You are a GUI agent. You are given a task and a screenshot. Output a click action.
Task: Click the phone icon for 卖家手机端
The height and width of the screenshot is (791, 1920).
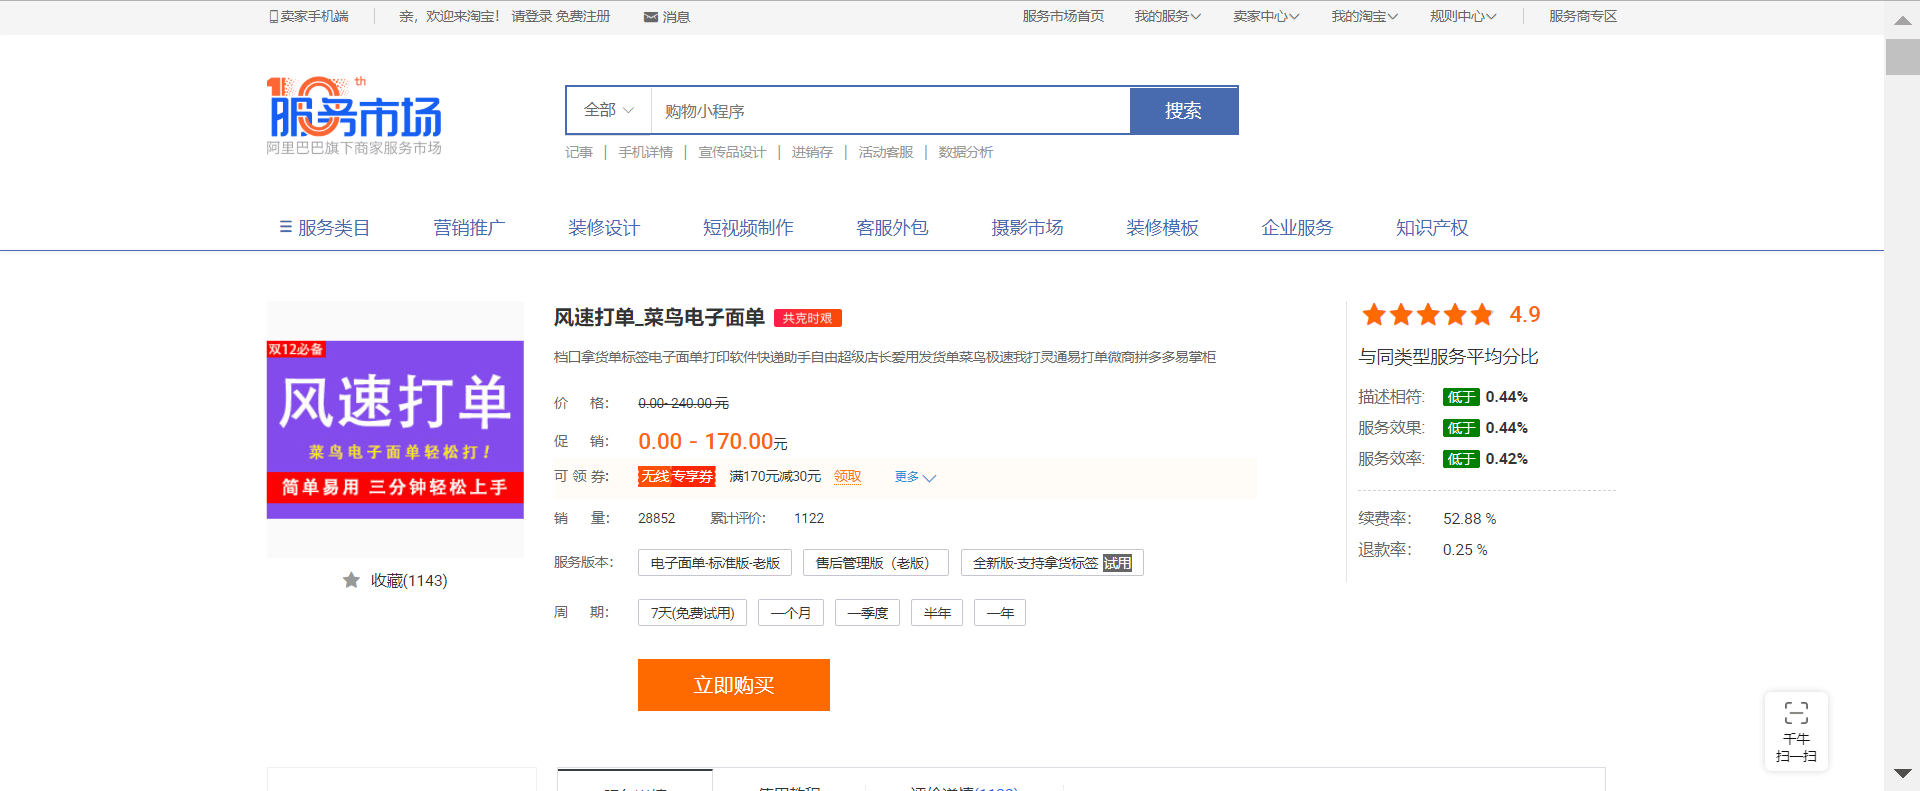[273, 17]
